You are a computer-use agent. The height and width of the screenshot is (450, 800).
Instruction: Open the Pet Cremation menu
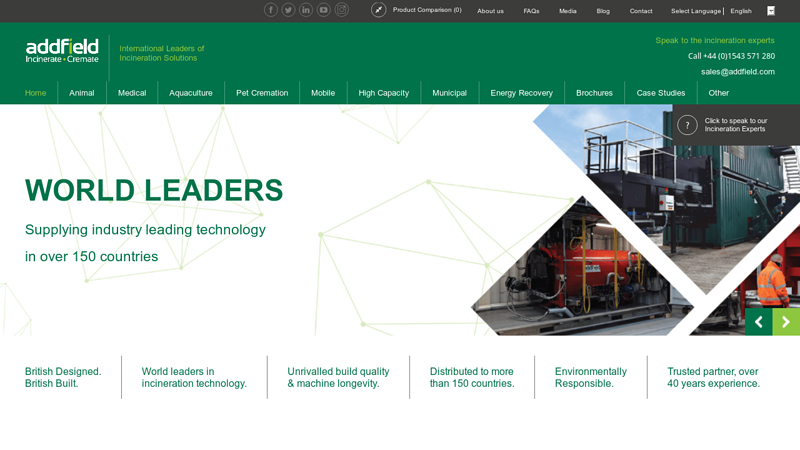[262, 93]
